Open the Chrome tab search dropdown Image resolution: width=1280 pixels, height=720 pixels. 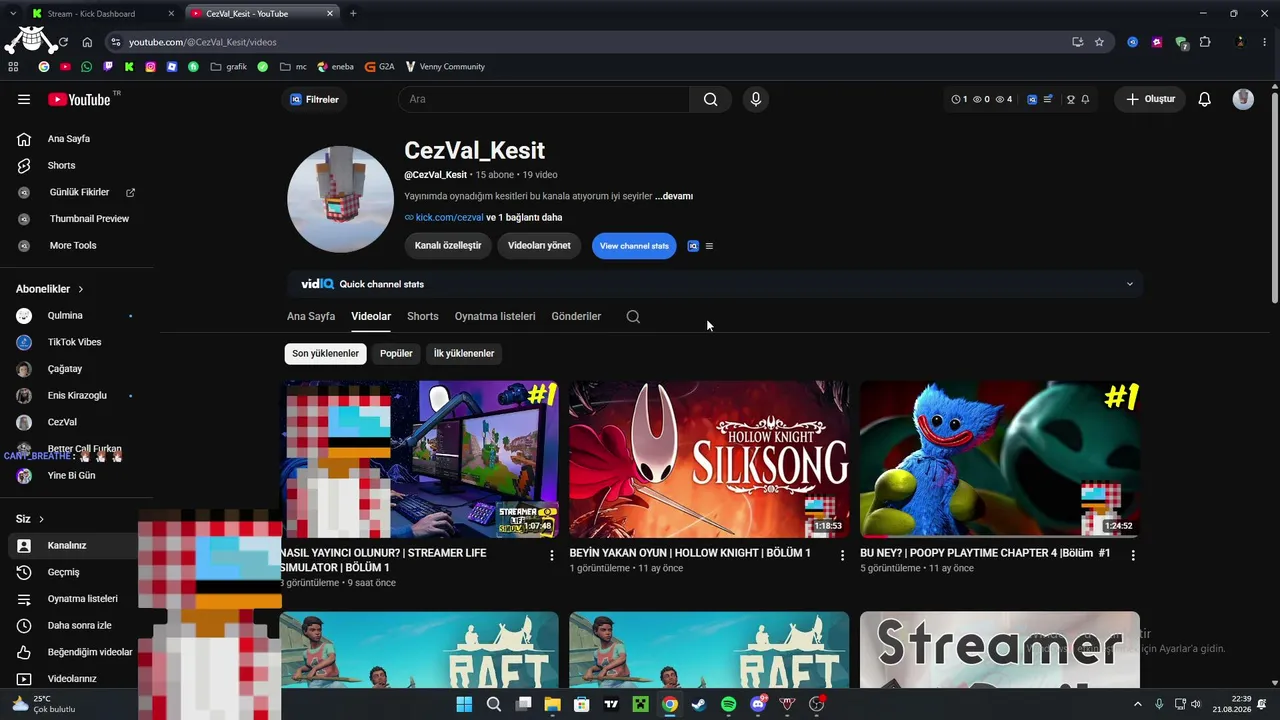pyautogui.click(x=12, y=13)
